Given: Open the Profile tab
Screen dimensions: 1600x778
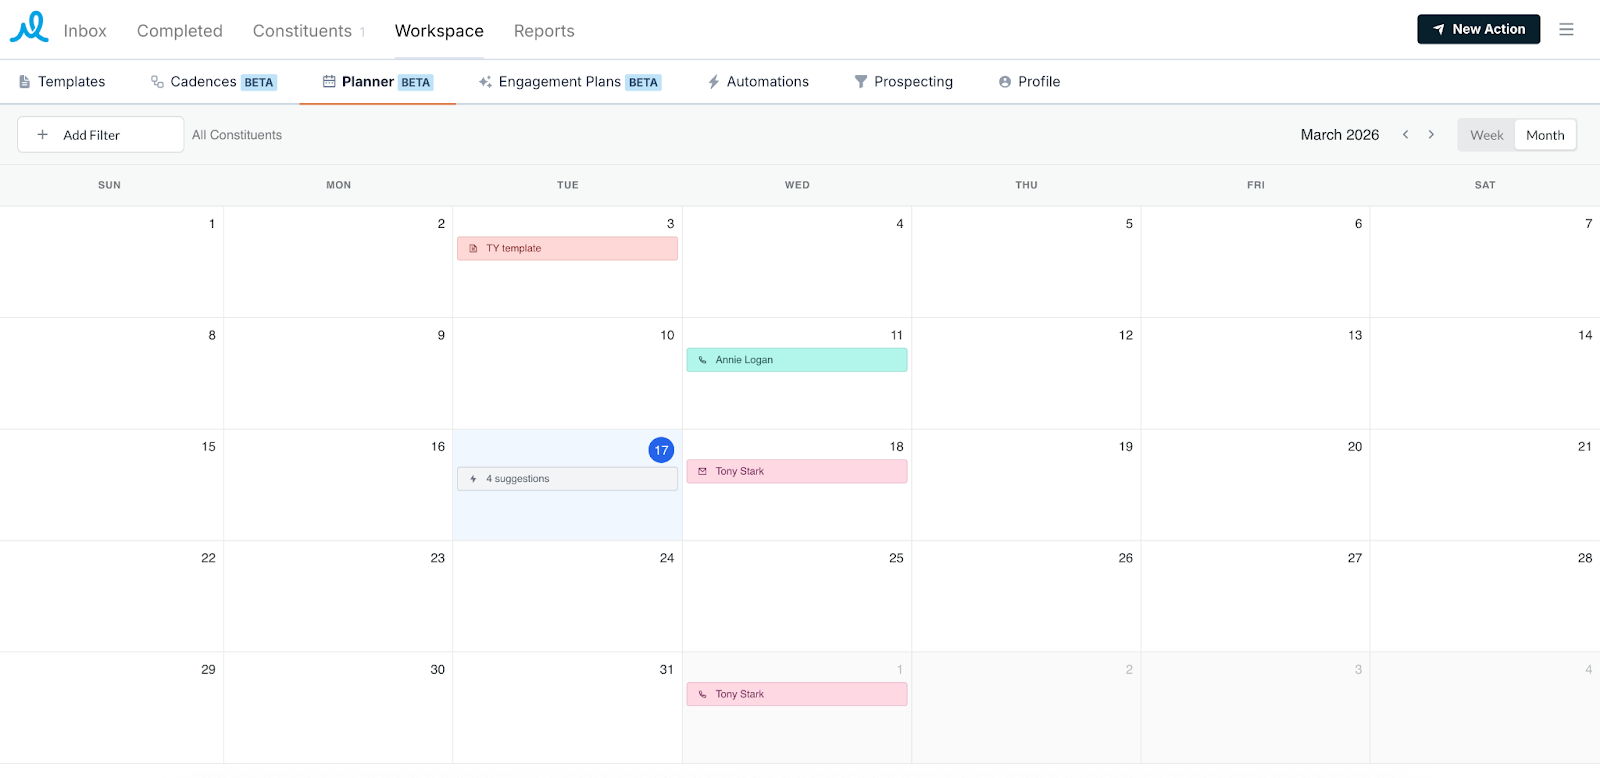Looking at the screenshot, I should (x=1029, y=82).
